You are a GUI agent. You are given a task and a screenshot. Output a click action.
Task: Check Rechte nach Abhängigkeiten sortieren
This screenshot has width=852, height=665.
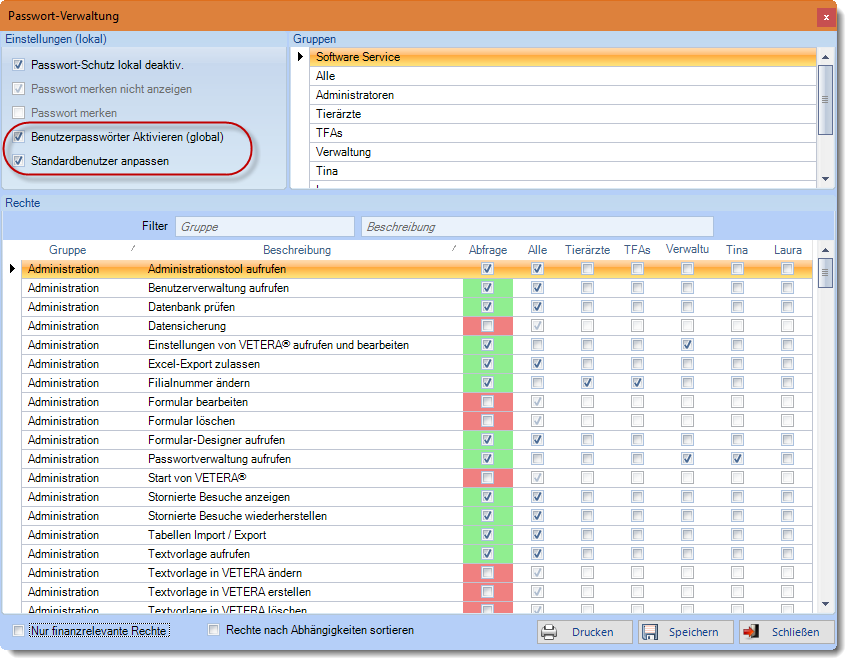coord(213,631)
